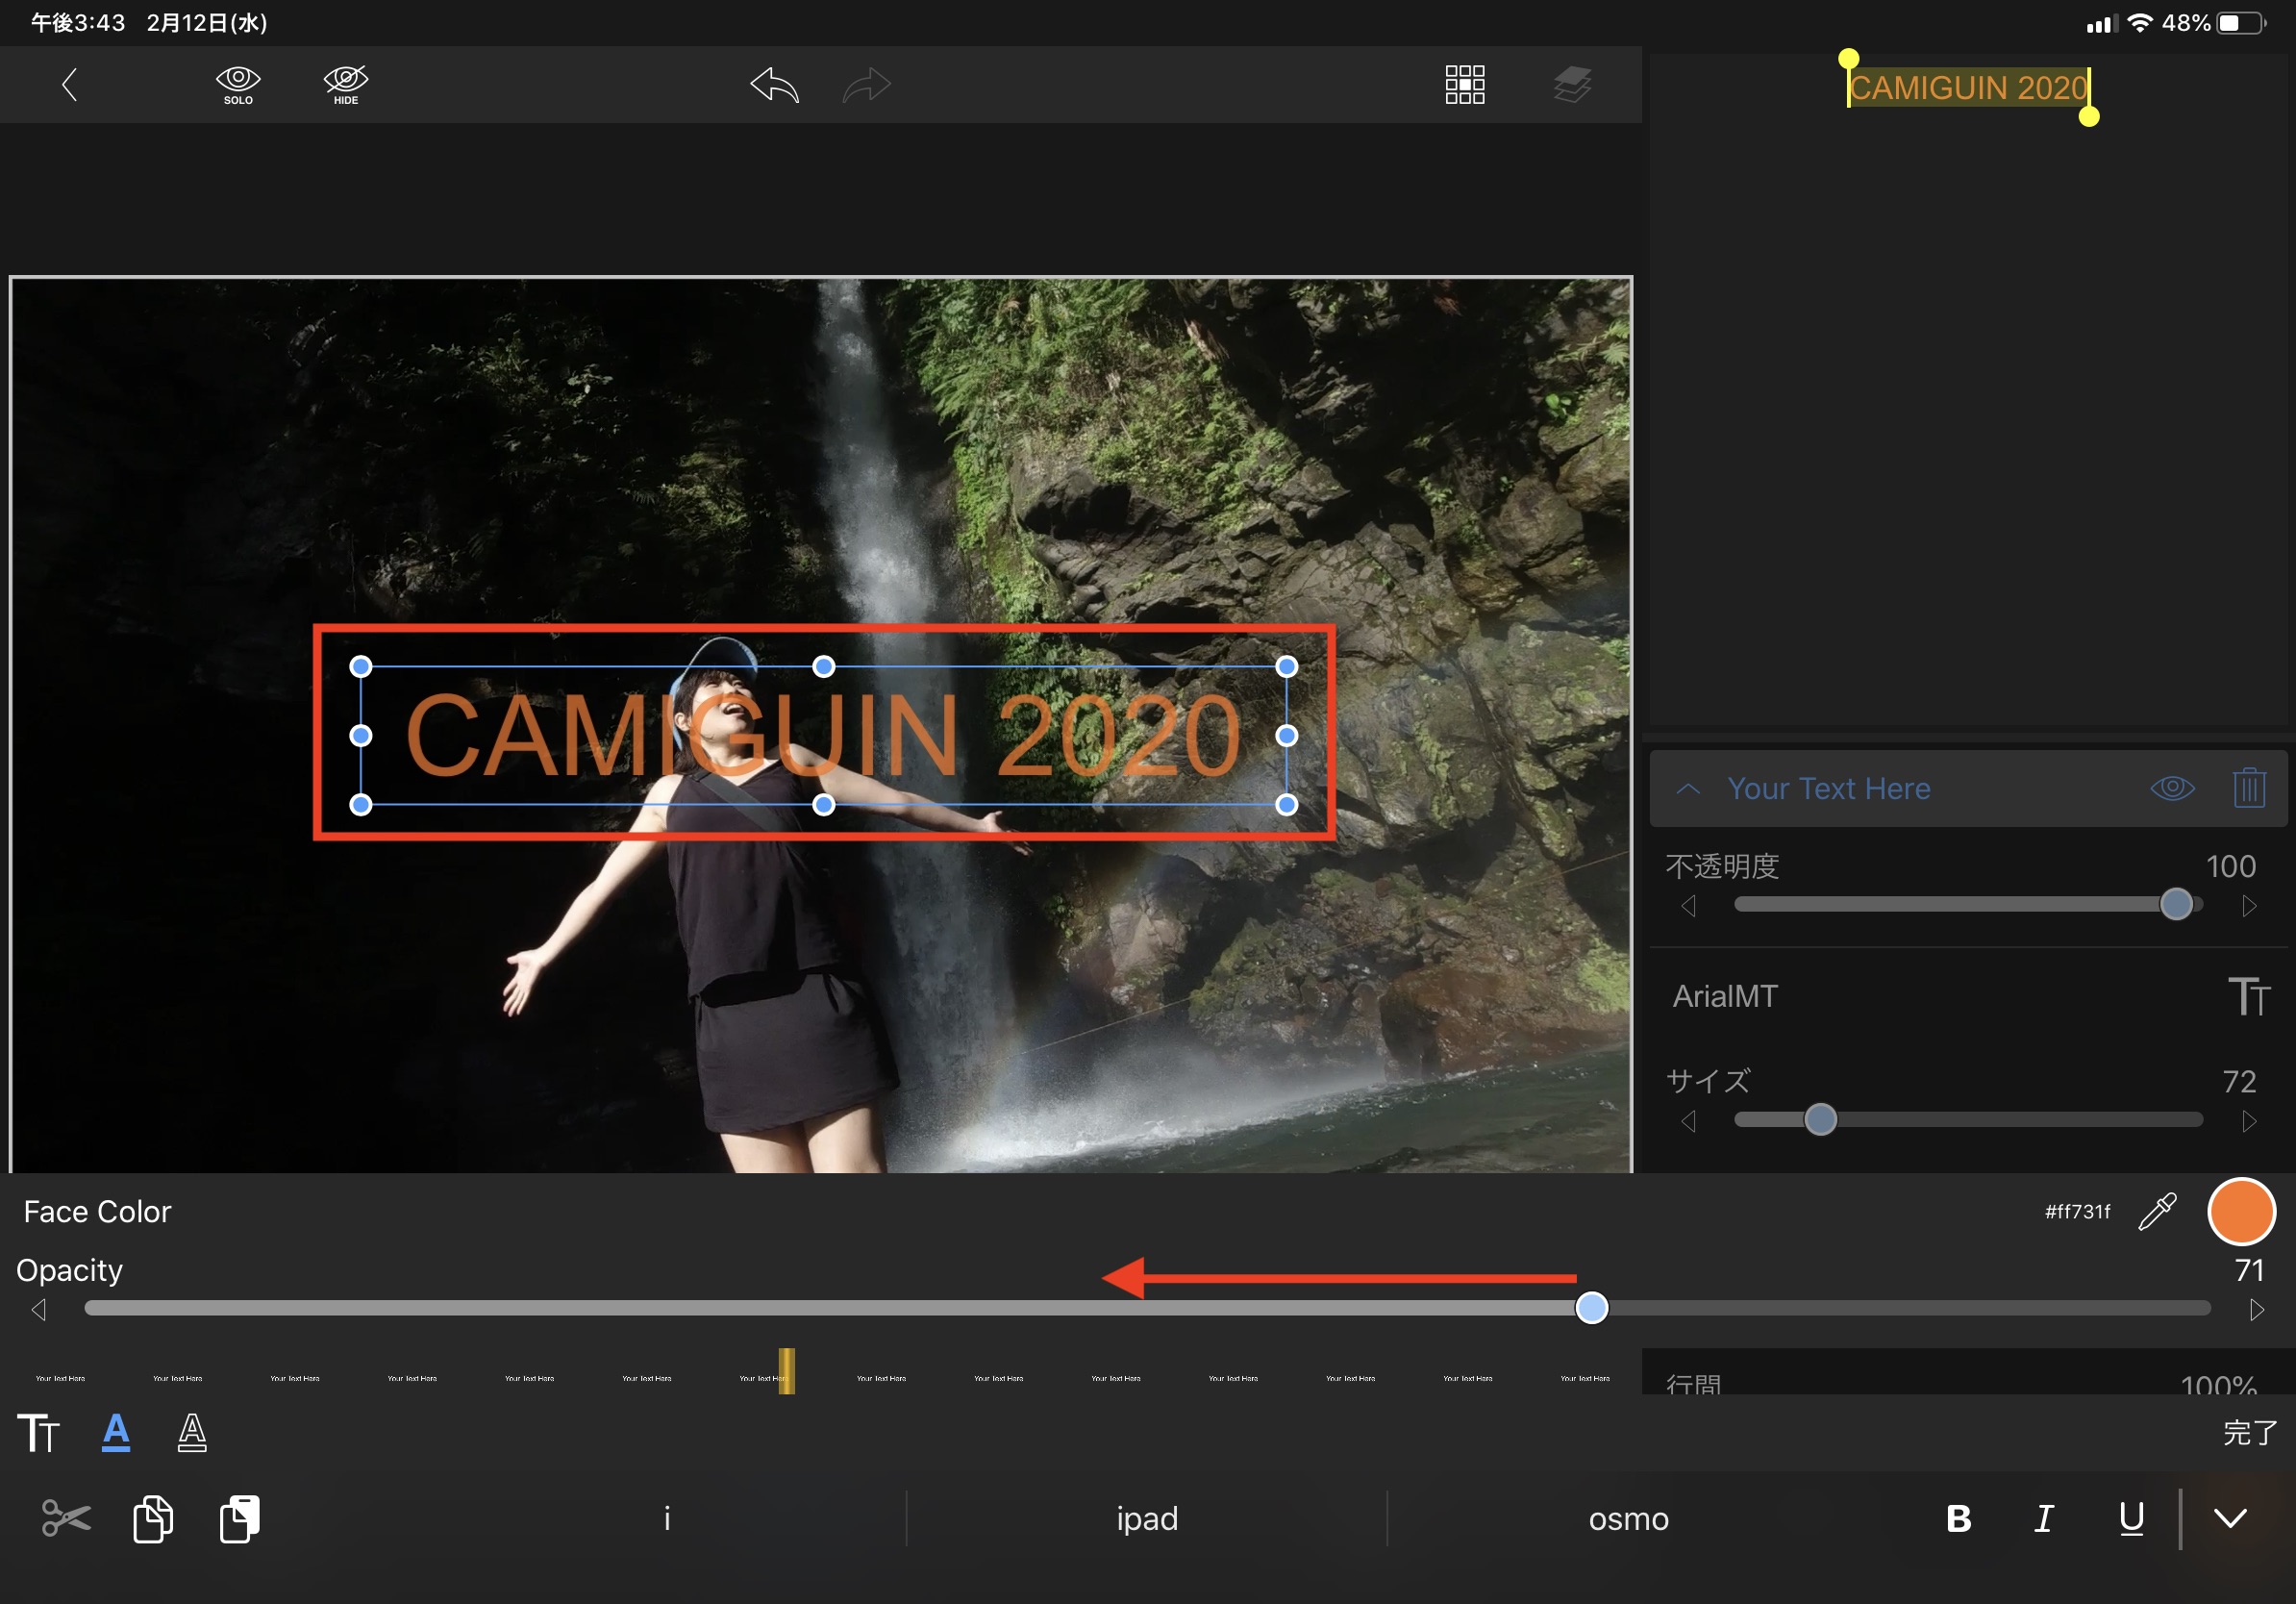Screen dimensions: 2296x1604
Task: Switch to the Face Color tab
Action: [116, 1432]
